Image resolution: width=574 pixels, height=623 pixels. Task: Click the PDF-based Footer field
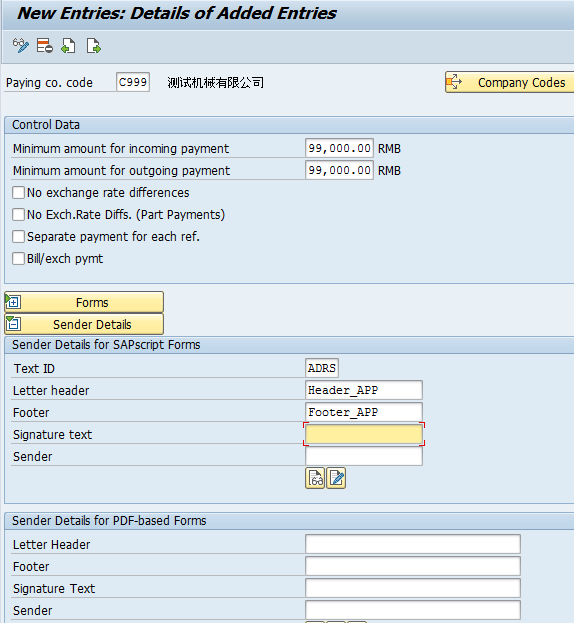[x=413, y=566]
